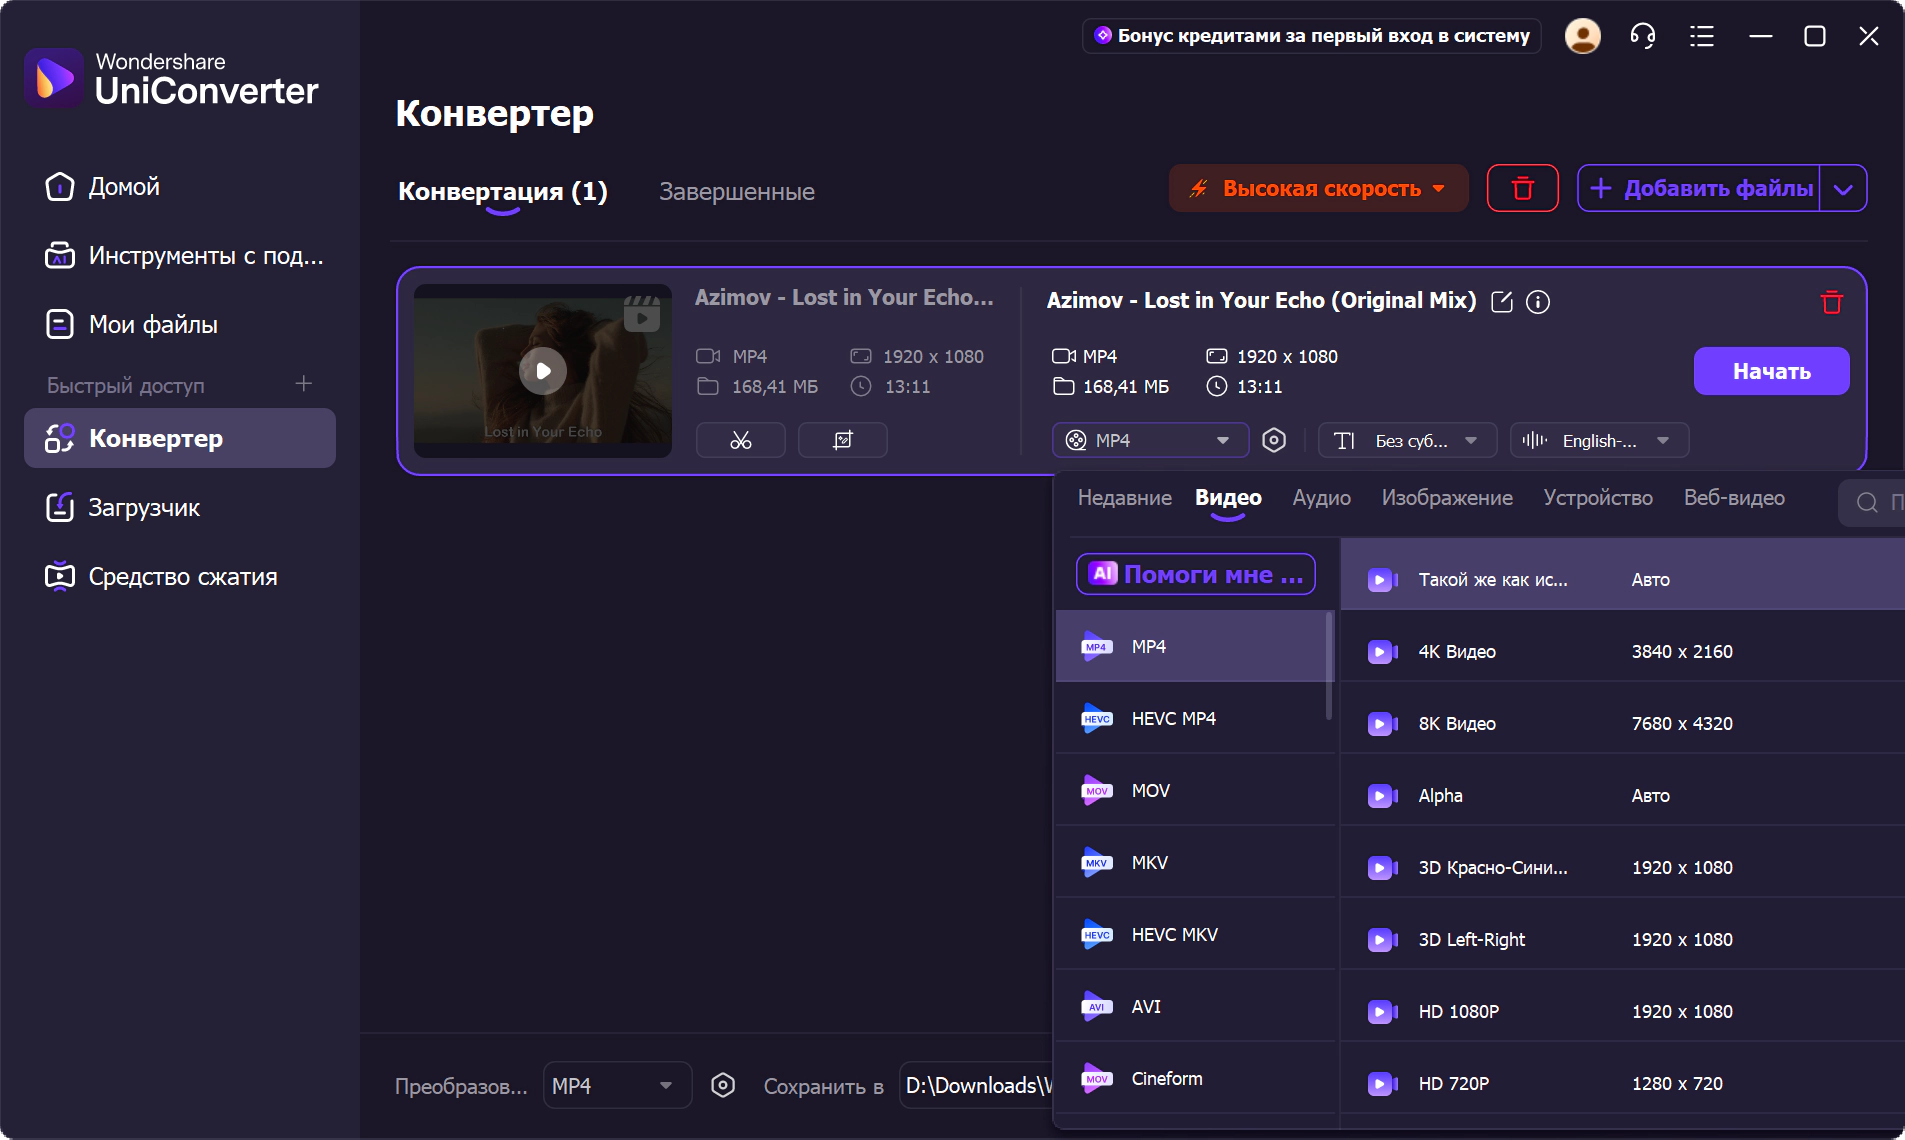
Task: Switch to Конвертация (1) tab
Action: 503,191
